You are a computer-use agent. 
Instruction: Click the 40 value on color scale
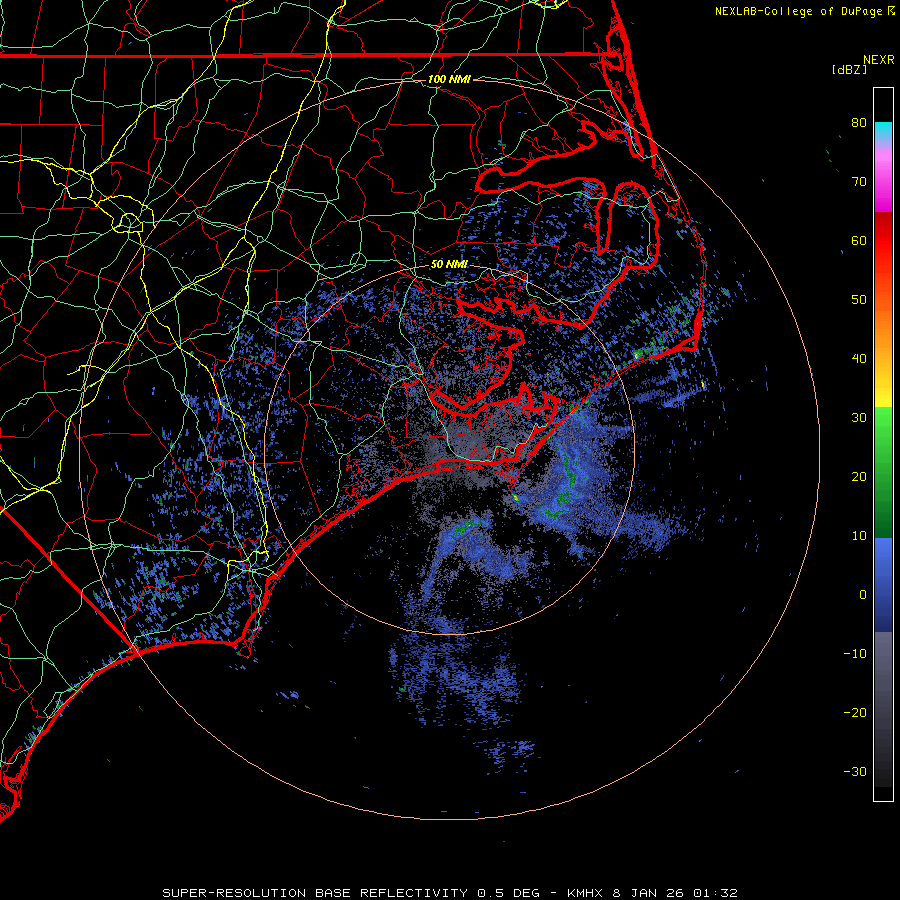point(859,359)
